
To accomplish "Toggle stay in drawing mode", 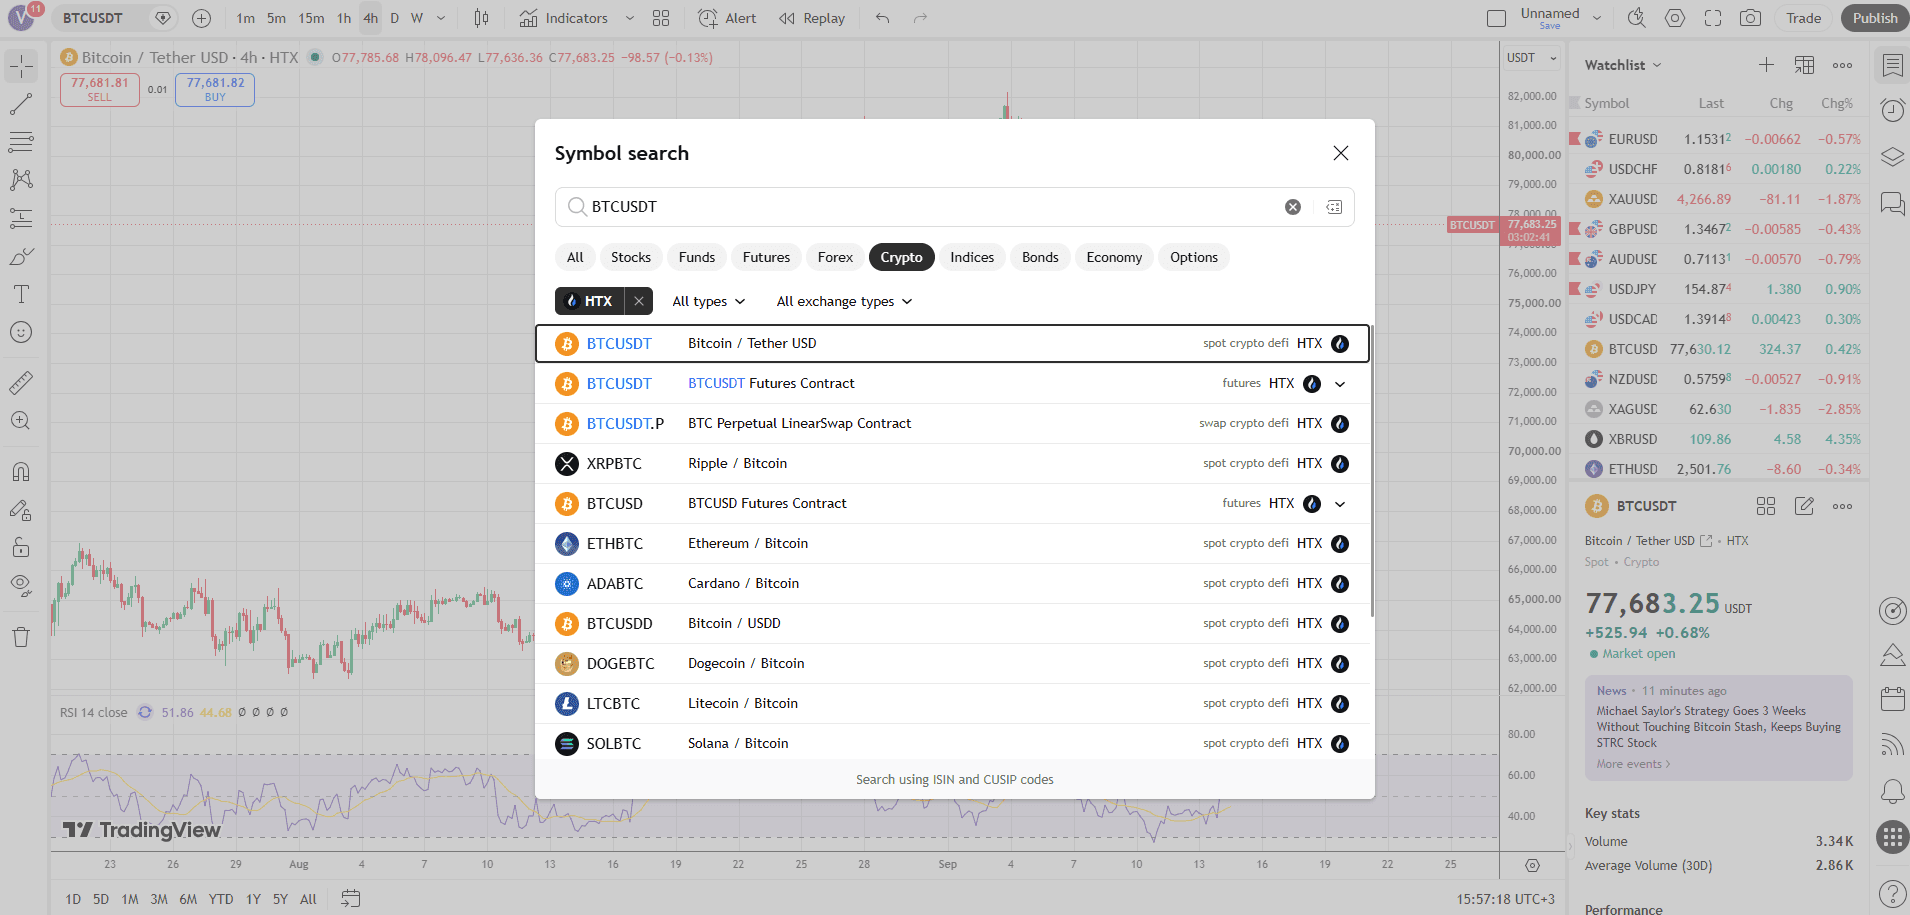I will click(x=21, y=509).
